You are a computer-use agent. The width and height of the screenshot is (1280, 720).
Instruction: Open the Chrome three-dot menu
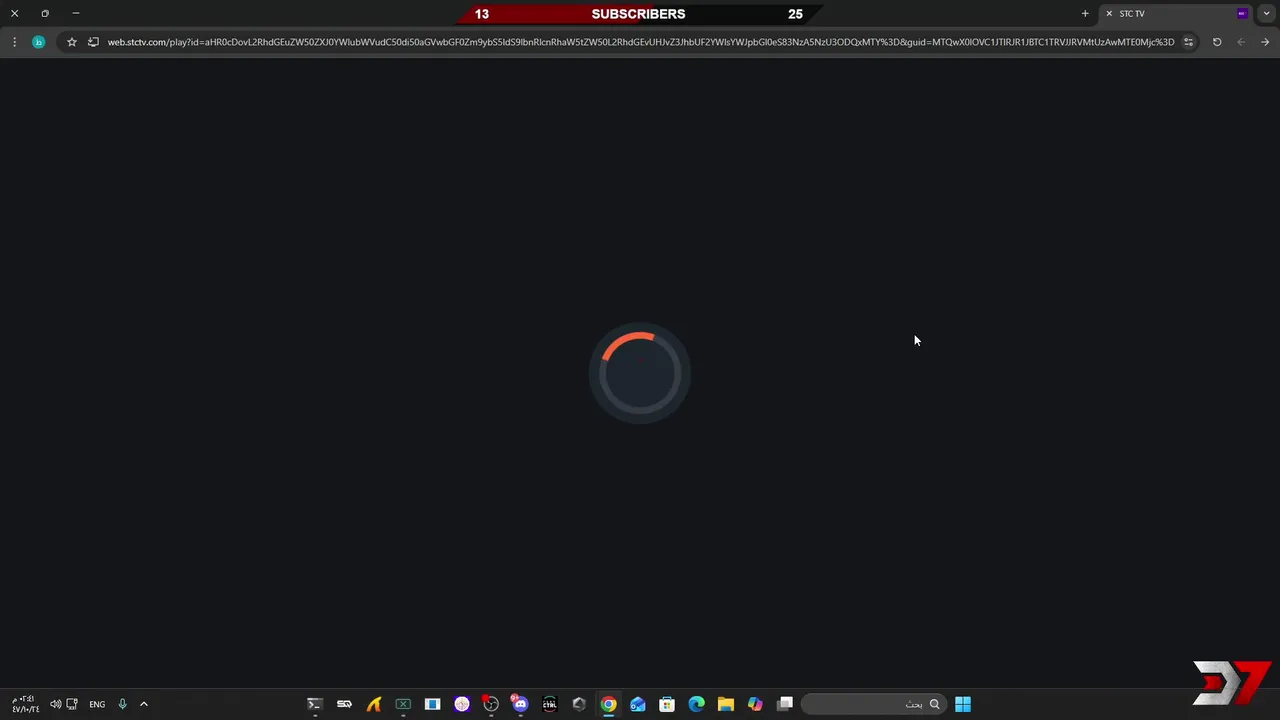14,42
